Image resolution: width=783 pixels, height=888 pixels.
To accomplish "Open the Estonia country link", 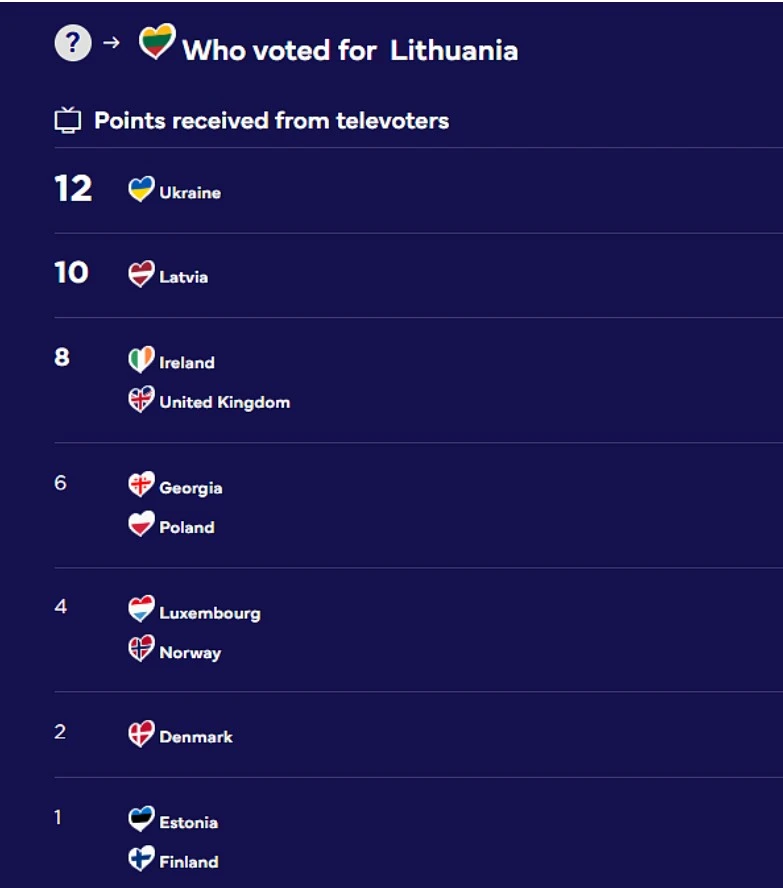I will pos(189,822).
